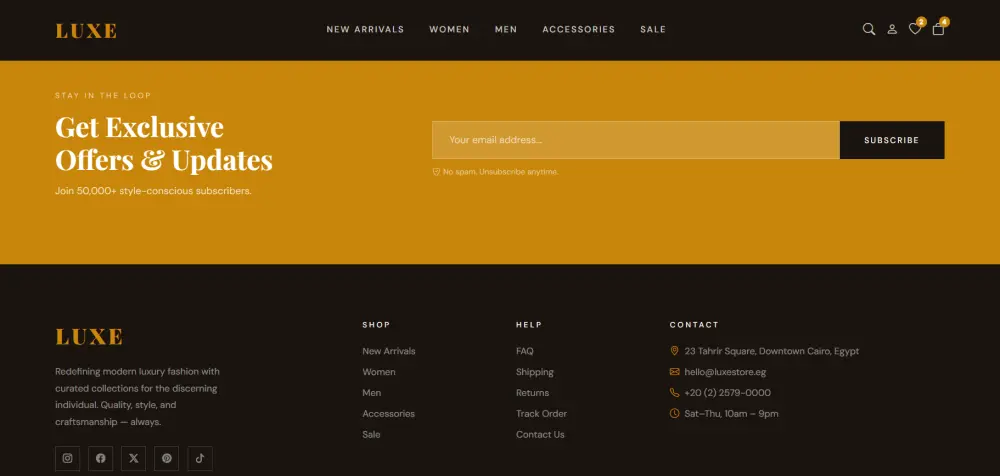Click the Join 50,000+ subscribers text
This screenshot has height=476, width=1000.
pos(153,191)
